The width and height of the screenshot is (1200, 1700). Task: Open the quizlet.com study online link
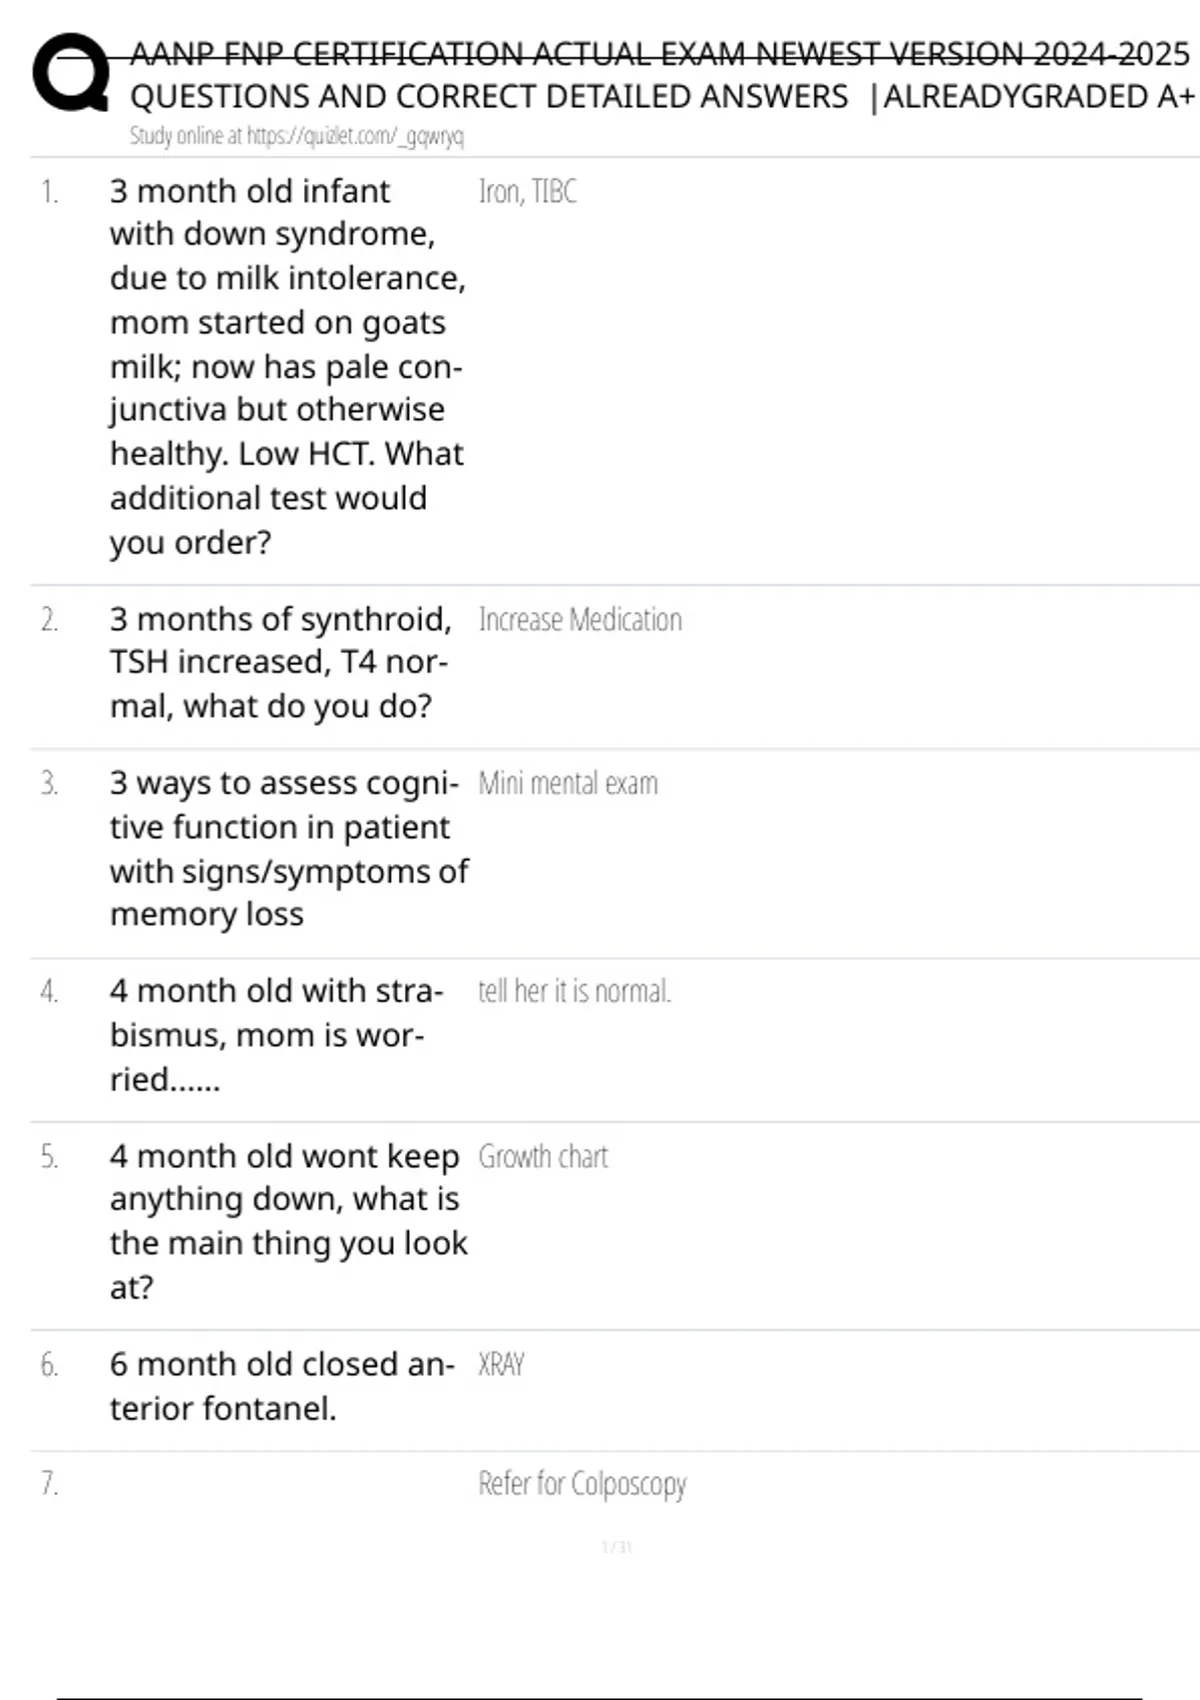[296, 136]
